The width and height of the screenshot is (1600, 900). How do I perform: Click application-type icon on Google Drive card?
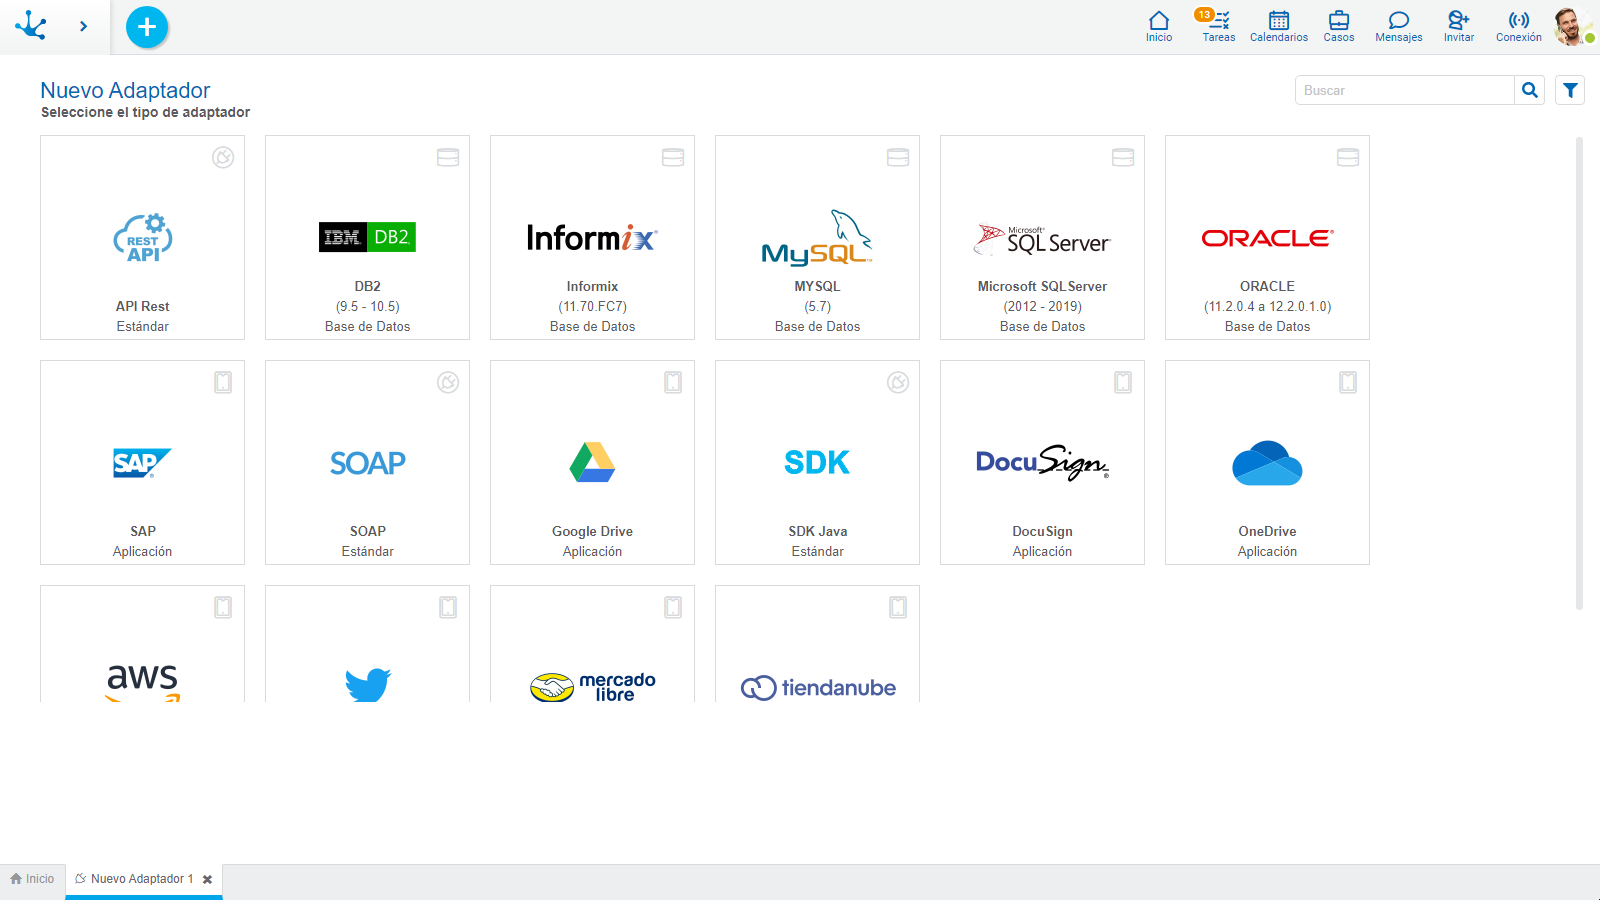tap(673, 382)
